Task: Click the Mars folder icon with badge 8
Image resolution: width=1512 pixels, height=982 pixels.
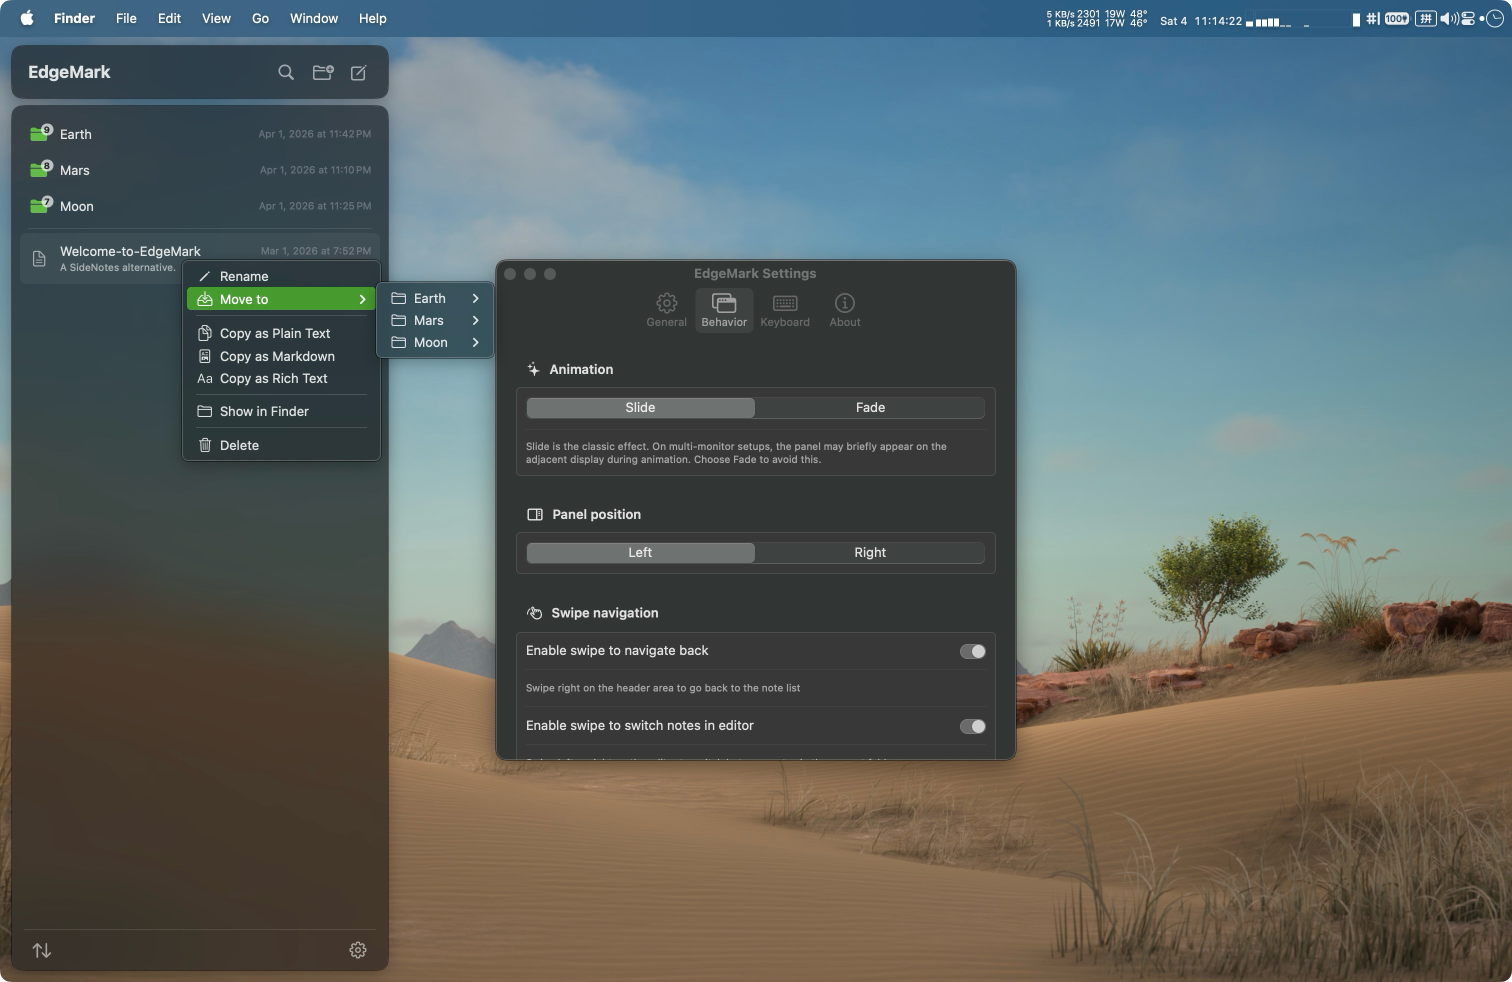Action: pyautogui.click(x=41, y=169)
